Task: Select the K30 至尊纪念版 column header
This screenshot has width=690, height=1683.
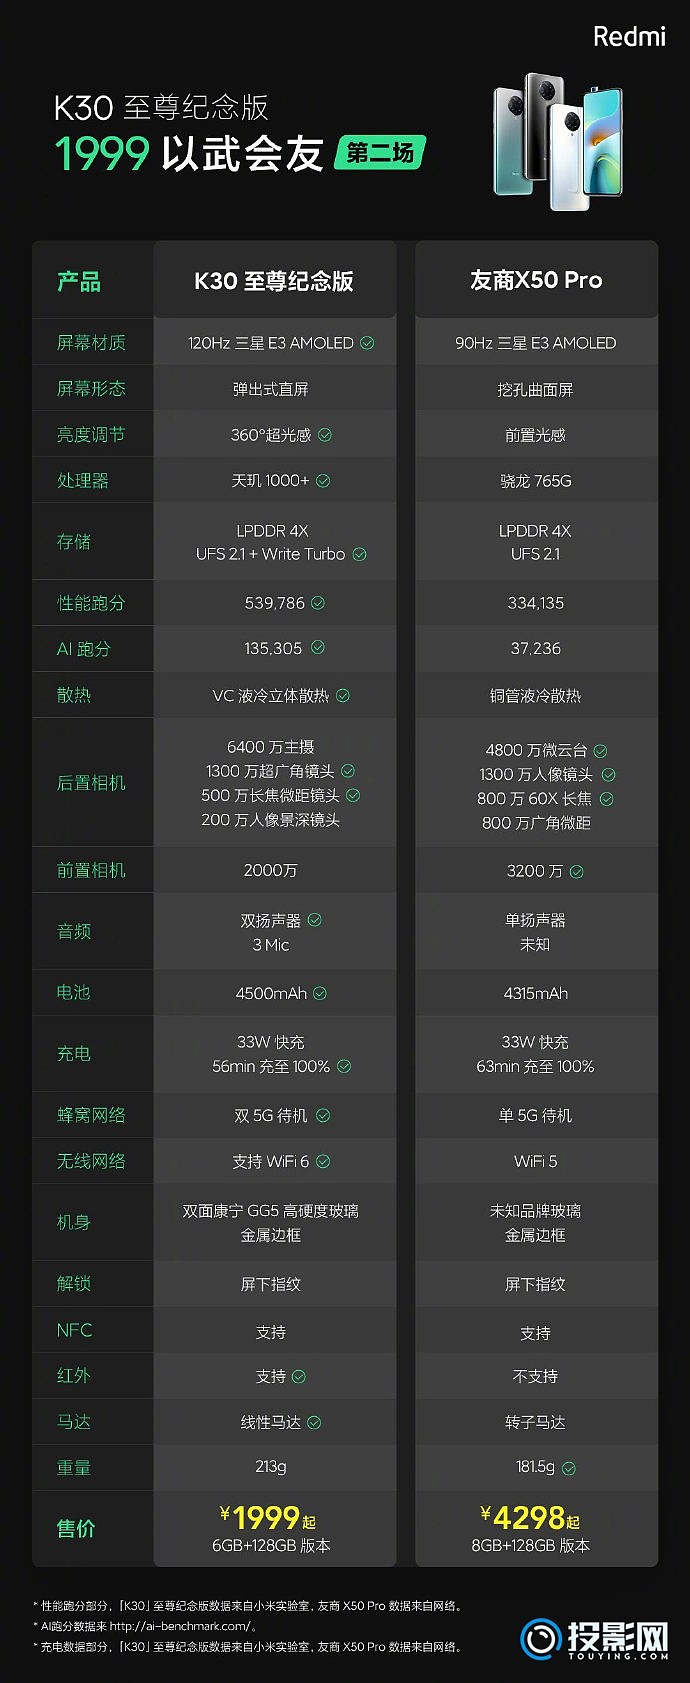Action: click(274, 281)
